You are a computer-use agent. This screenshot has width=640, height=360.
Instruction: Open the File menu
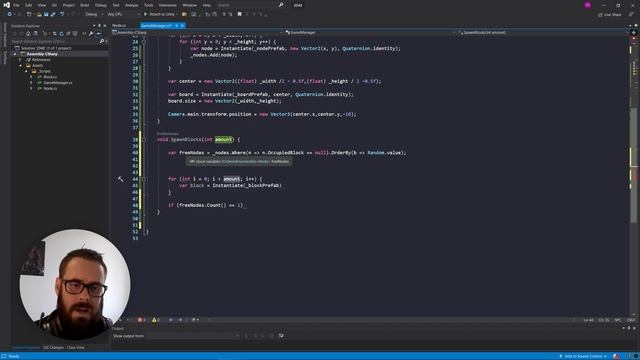pyautogui.click(x=16, y=5)
